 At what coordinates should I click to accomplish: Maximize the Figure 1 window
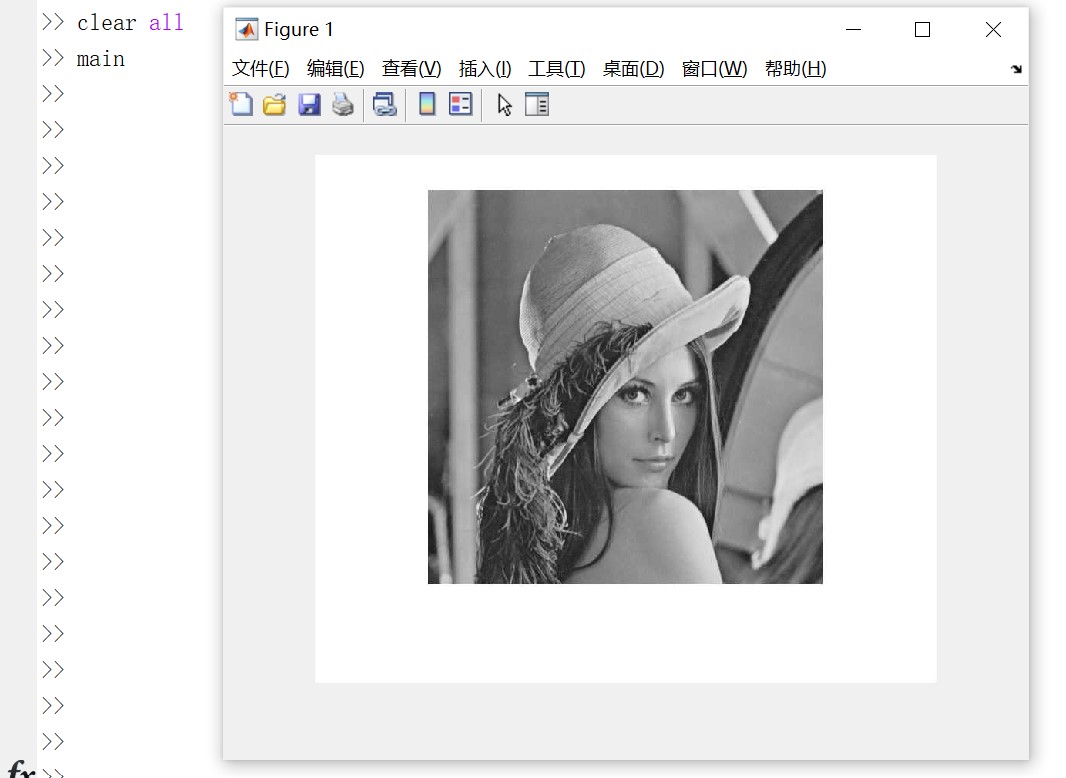(922, 30)
